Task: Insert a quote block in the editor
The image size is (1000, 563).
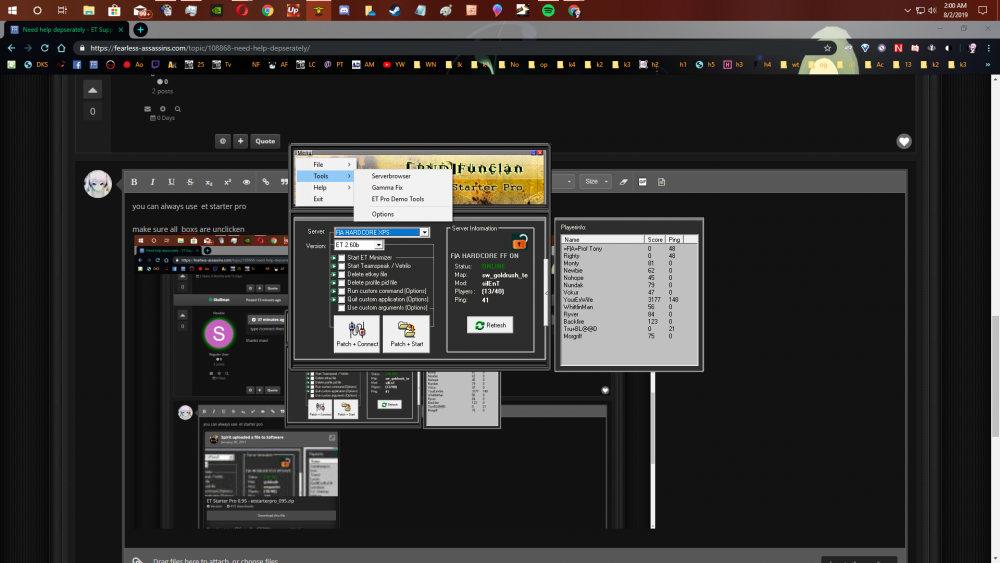Action: point(284,182)
